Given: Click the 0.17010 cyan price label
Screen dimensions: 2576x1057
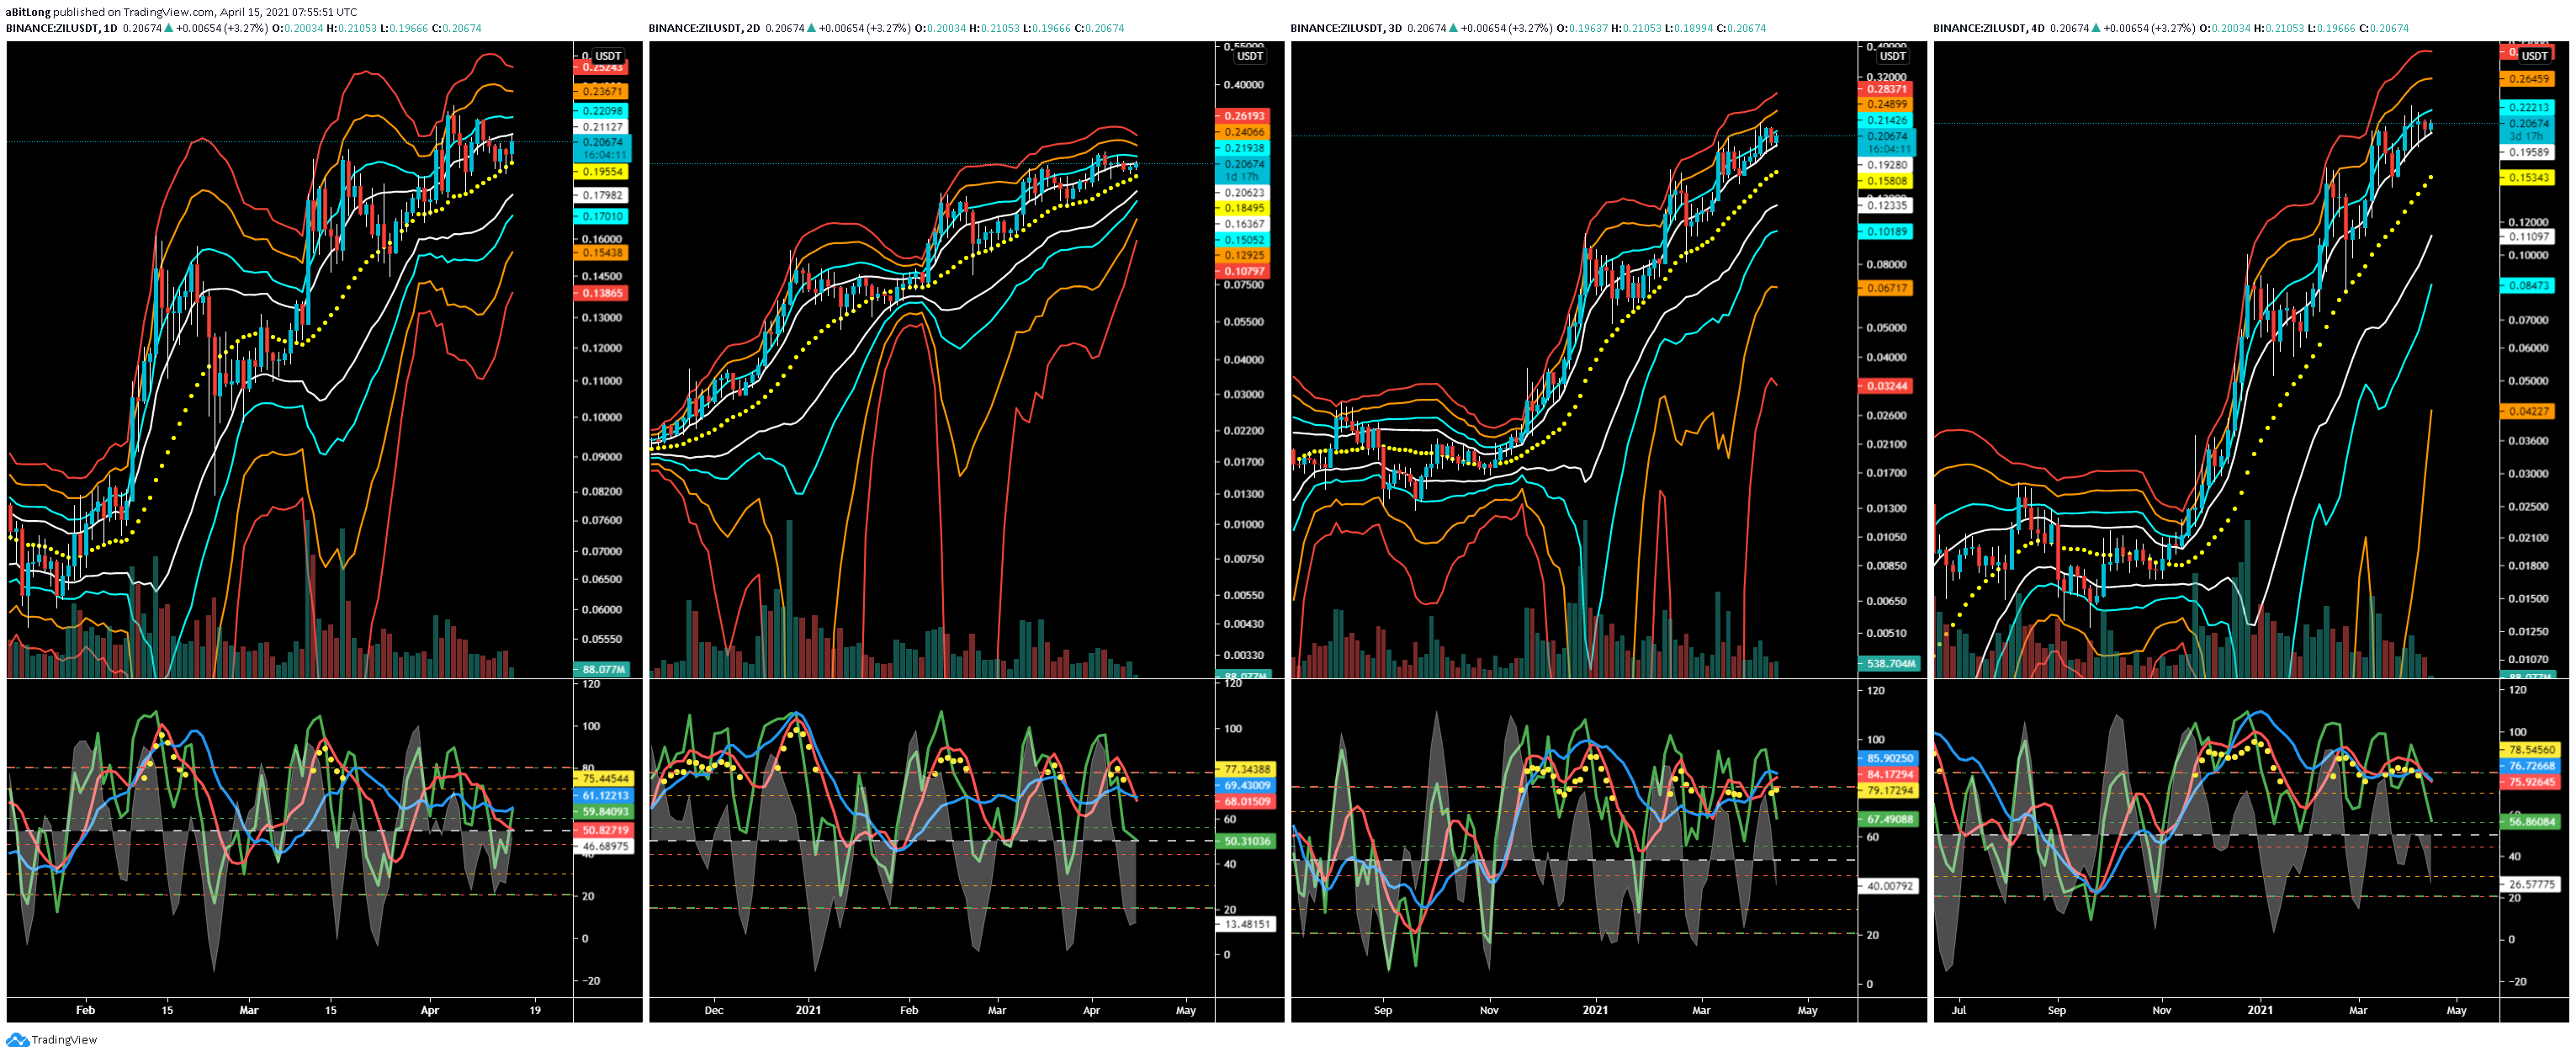Looking at the screenshot, I should click(x=602, y=216).
